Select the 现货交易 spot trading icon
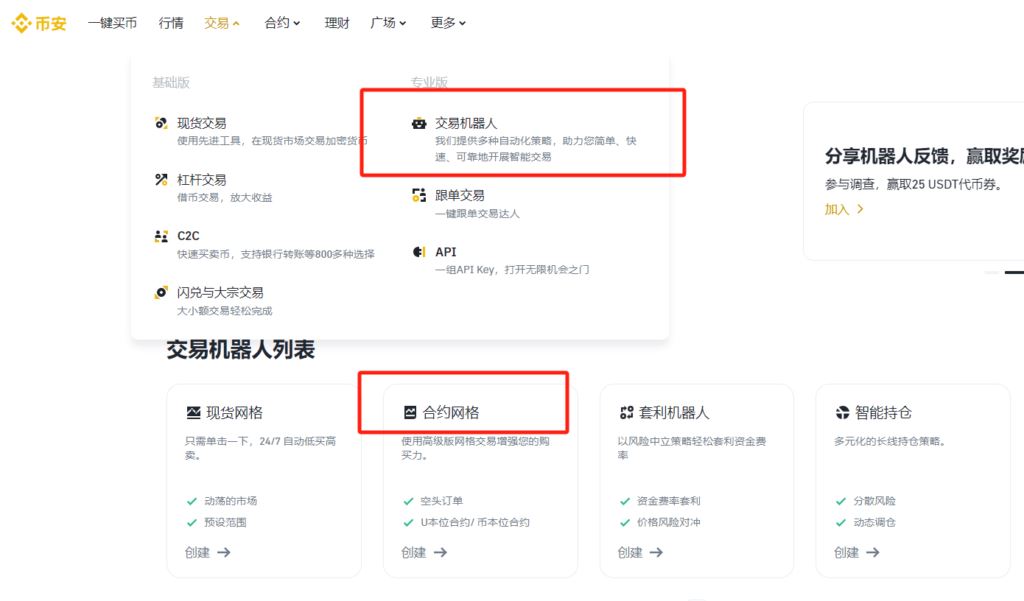 click(x=161, y=123)
